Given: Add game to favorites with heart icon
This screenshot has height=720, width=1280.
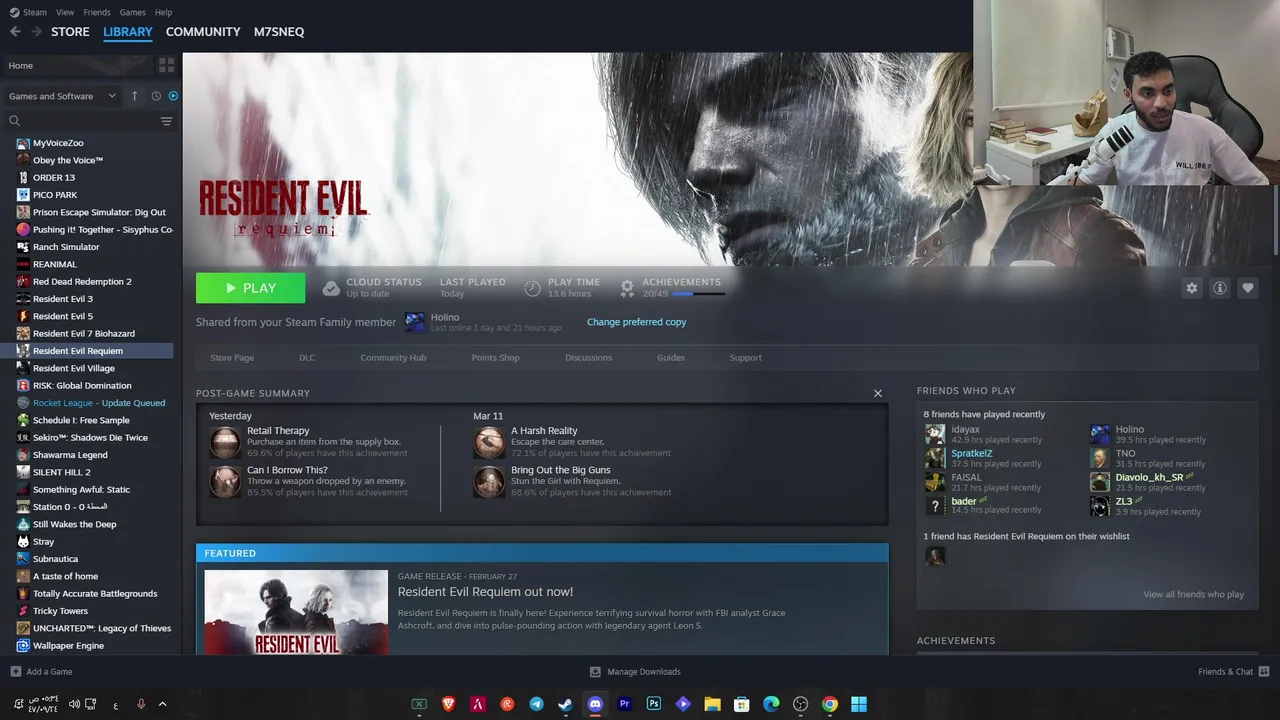Looking at the screenshot, I should click(x=1248, y=288).
